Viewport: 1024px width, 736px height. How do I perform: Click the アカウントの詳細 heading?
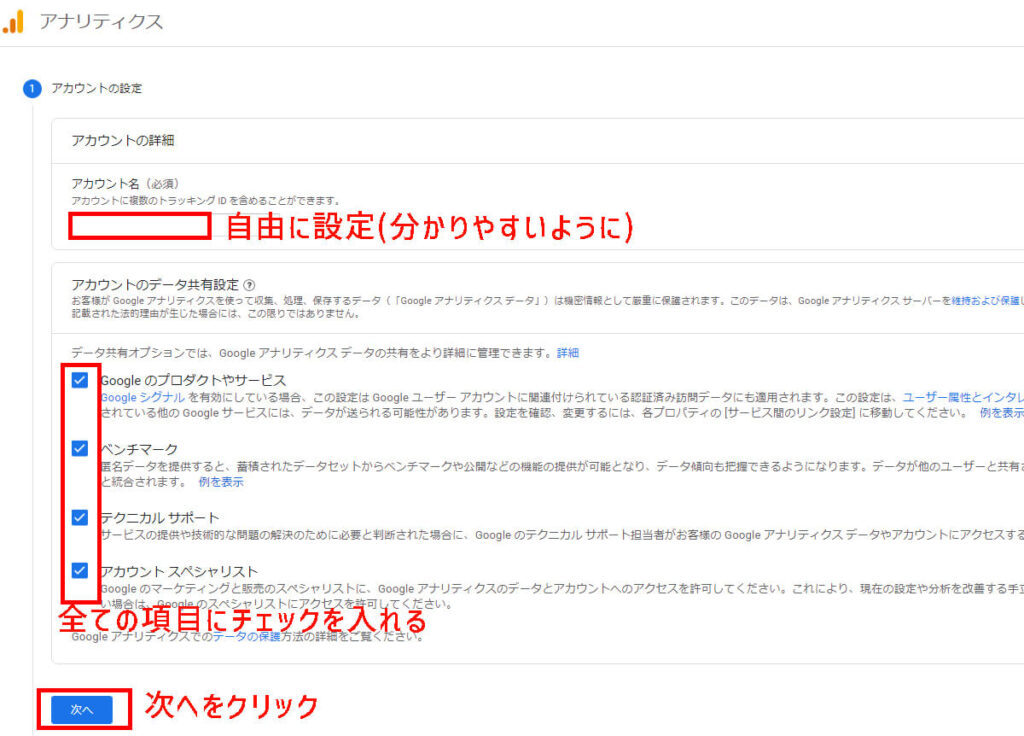(123, 140)
